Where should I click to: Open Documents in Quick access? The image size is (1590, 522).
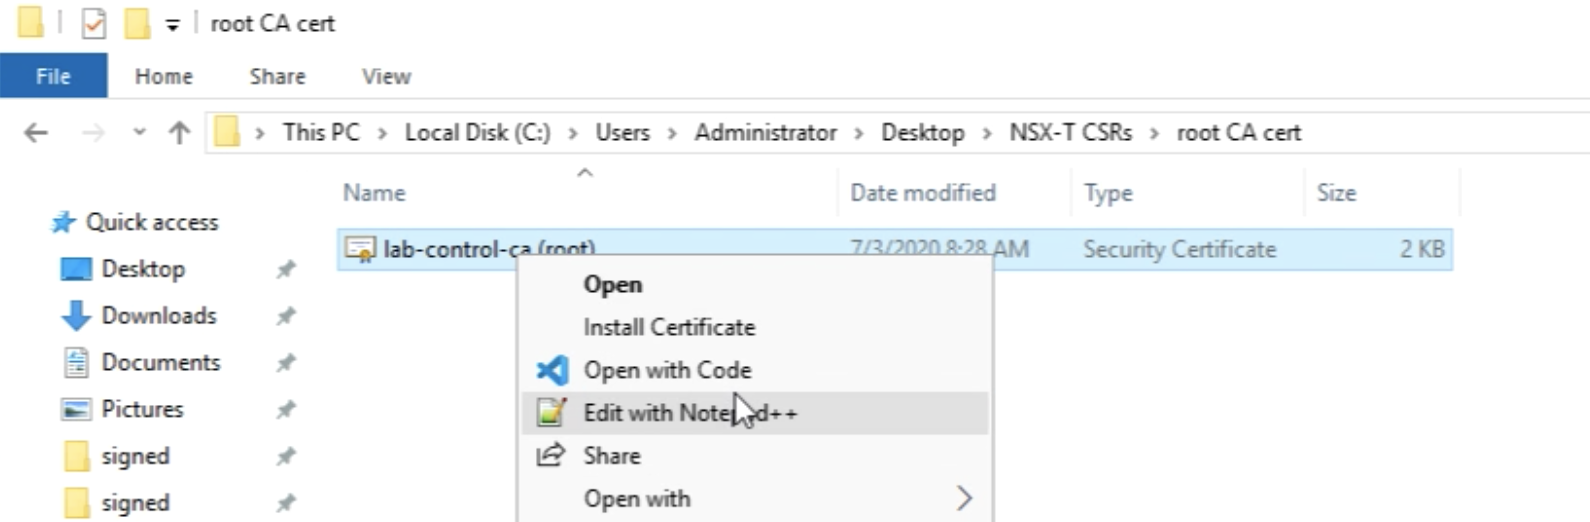[x=160, y=362]
